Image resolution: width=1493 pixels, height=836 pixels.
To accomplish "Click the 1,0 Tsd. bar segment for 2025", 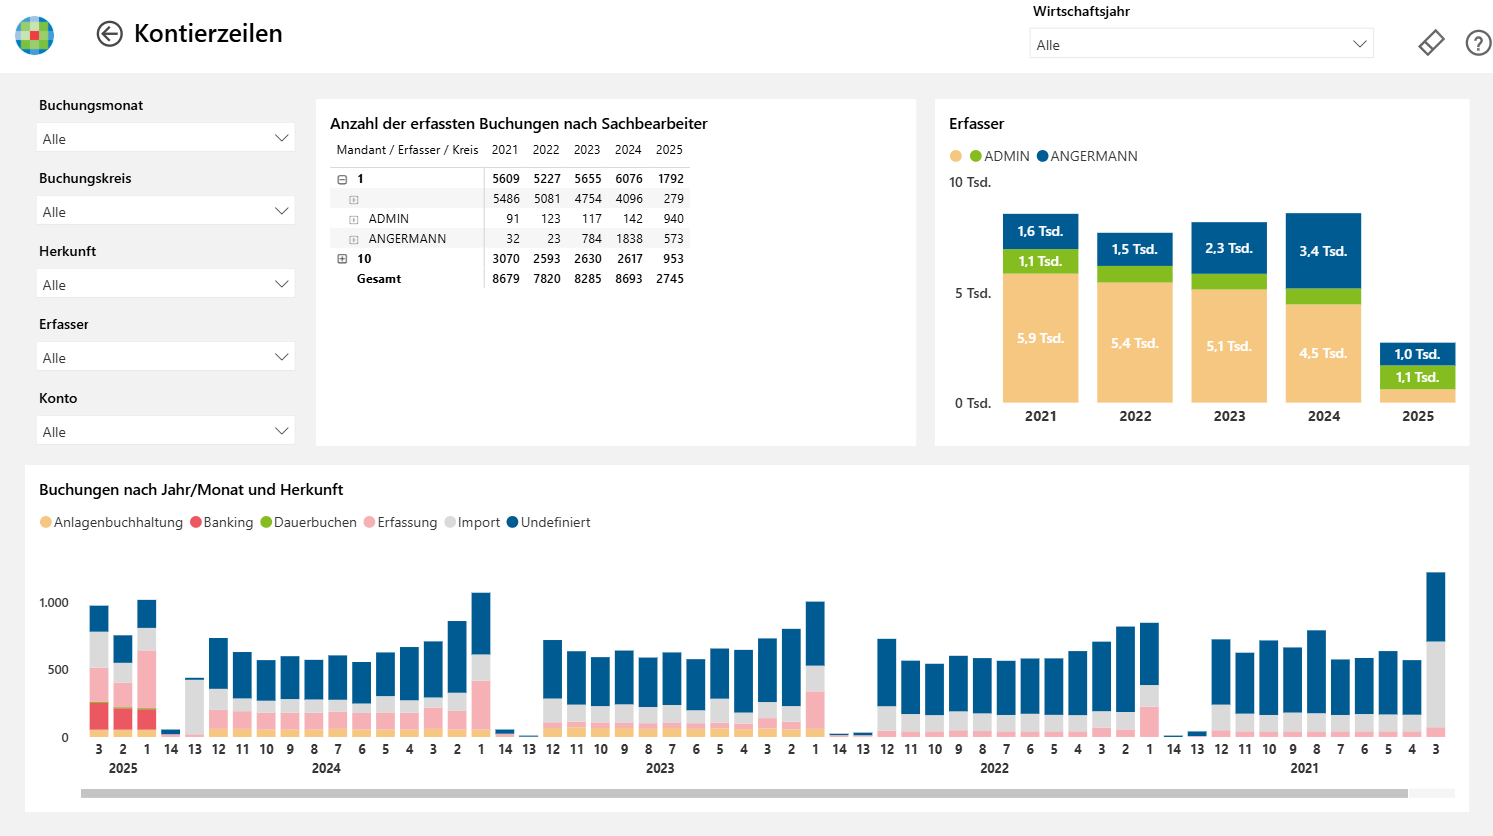I will tap(1417, 354).
